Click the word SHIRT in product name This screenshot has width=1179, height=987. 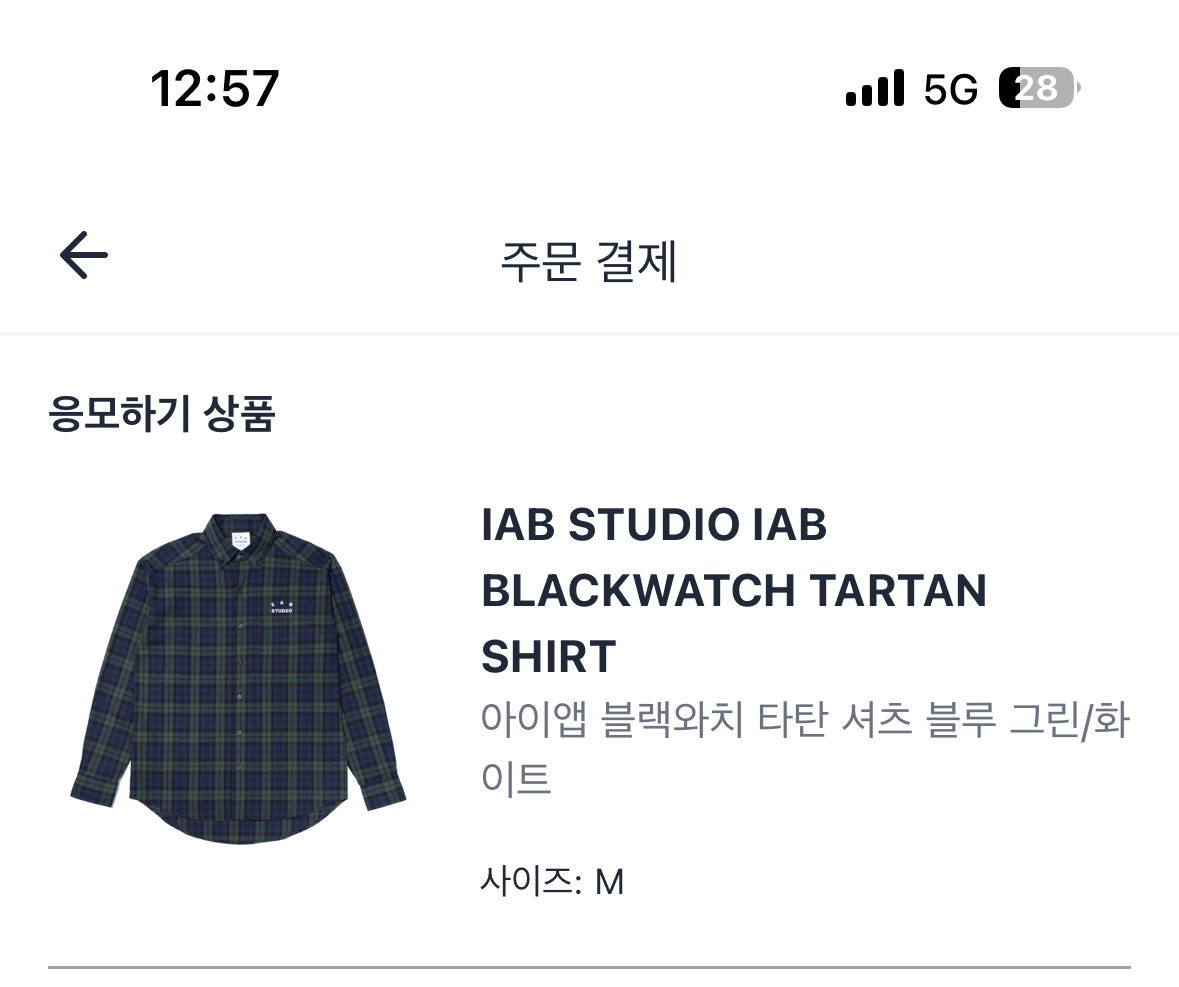548,657
